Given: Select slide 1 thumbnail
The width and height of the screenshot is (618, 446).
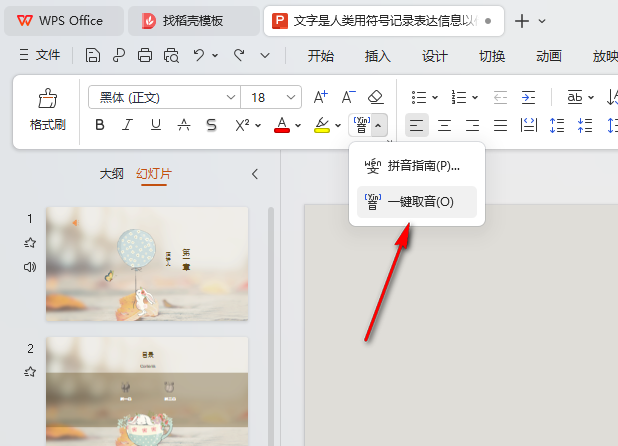Looking at the screenshot, I should click(x=147, y=264).
